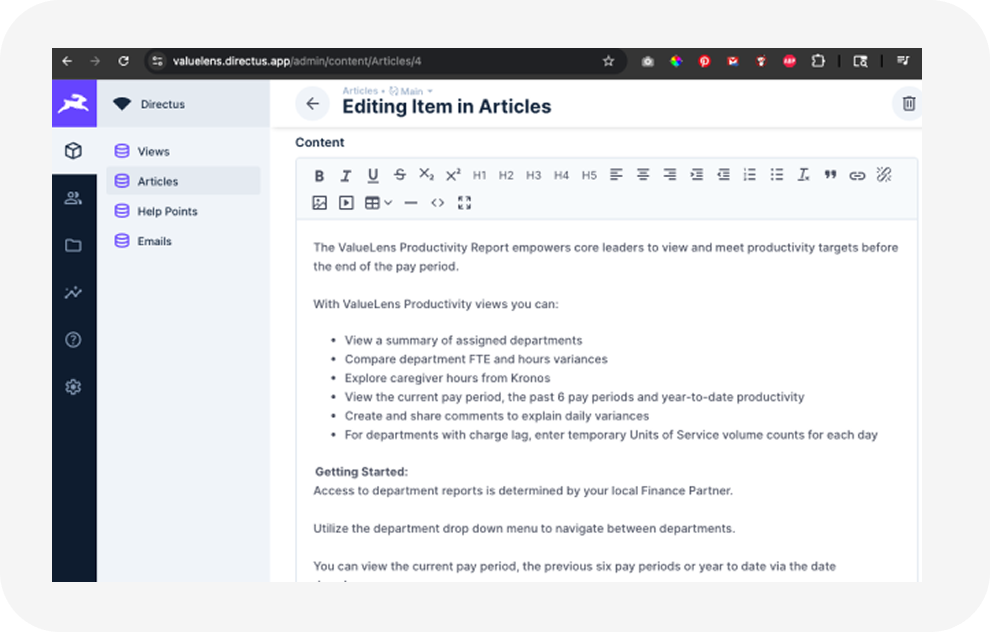Toggle italic text formatting

[x=346, y=175]
